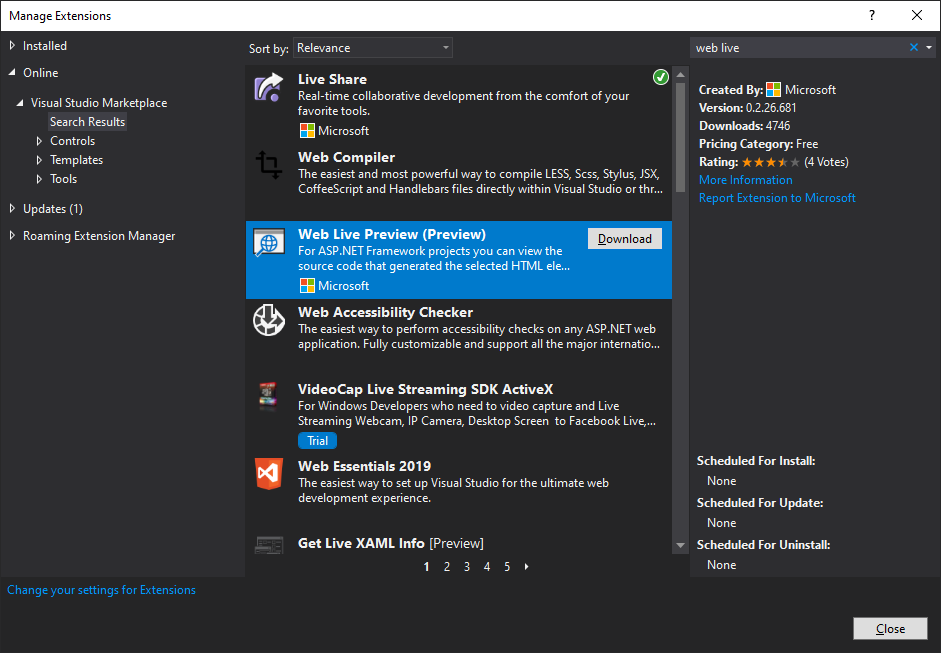Open the search box dropdown arrow
This screenshot has width=941, height=653.
(x=928, y=47)
